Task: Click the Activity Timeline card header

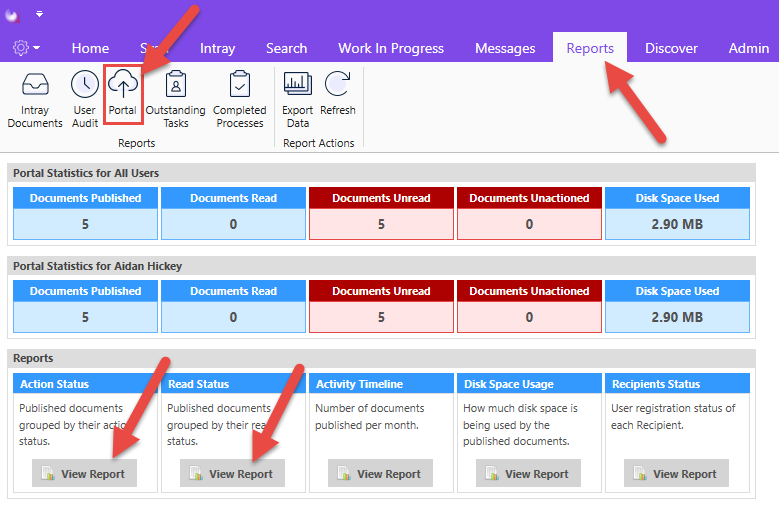Action: click(x=382, y=384)
